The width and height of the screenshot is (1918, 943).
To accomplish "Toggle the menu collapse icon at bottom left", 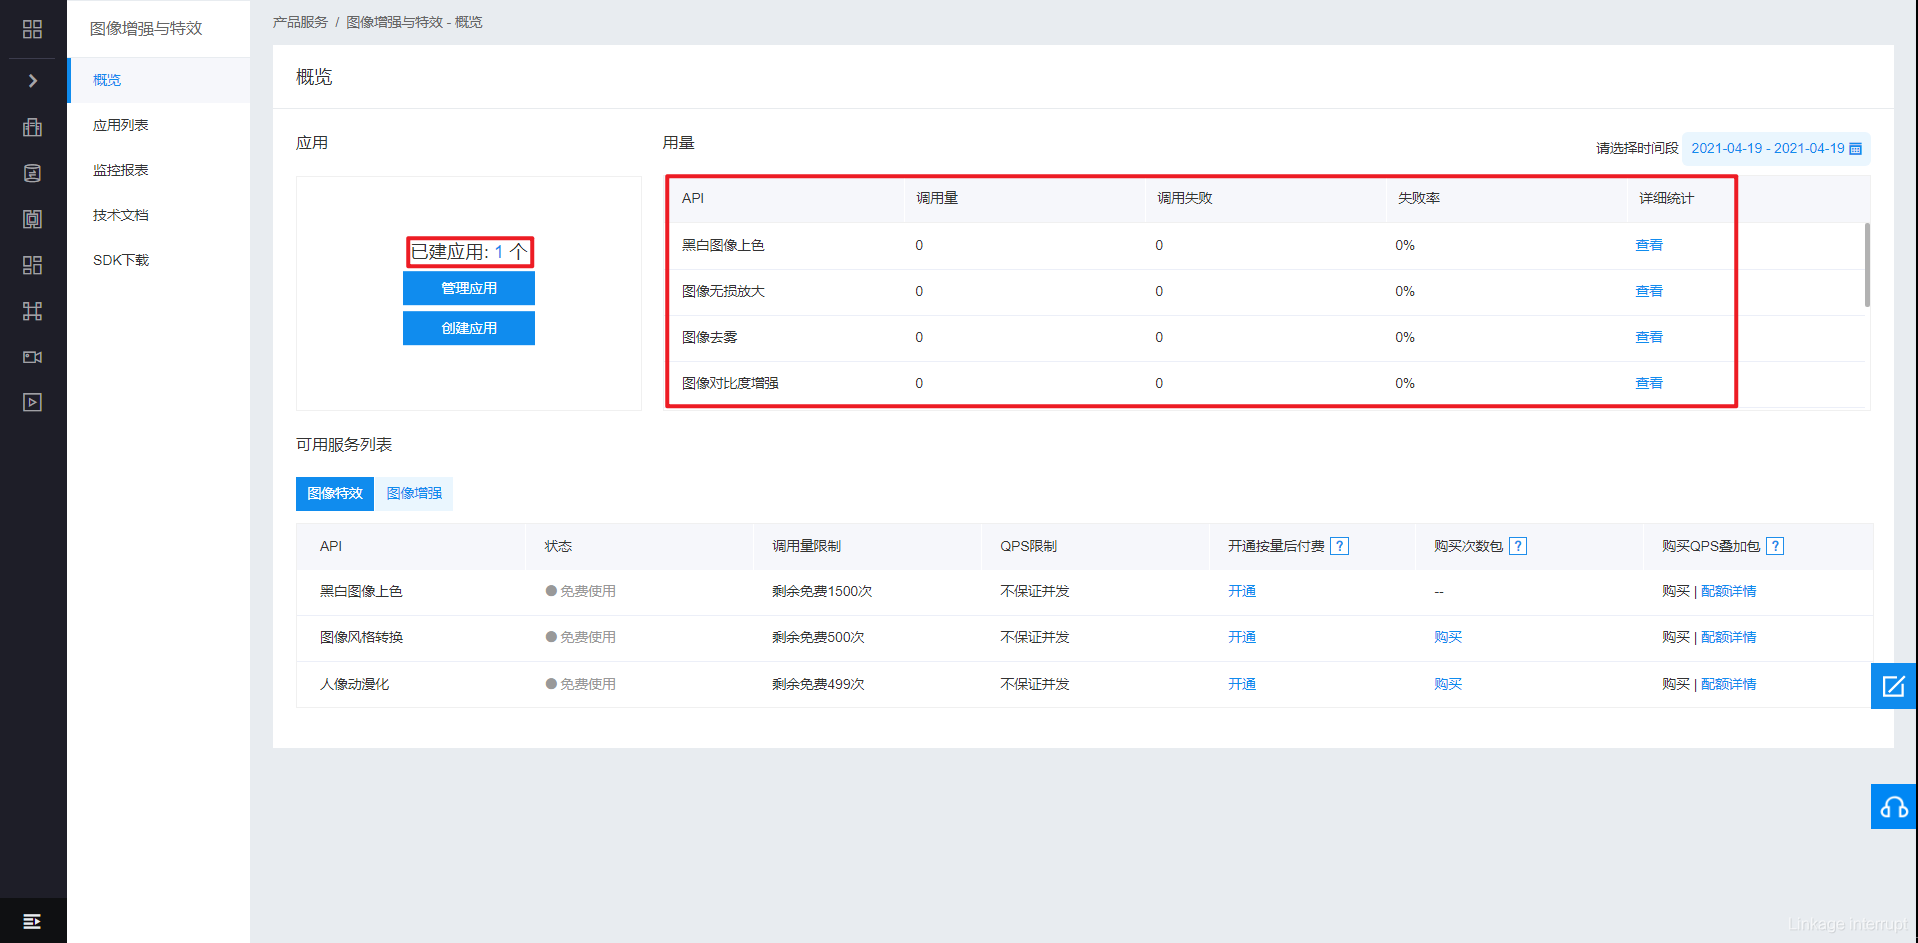I will (x=32, y=921).
